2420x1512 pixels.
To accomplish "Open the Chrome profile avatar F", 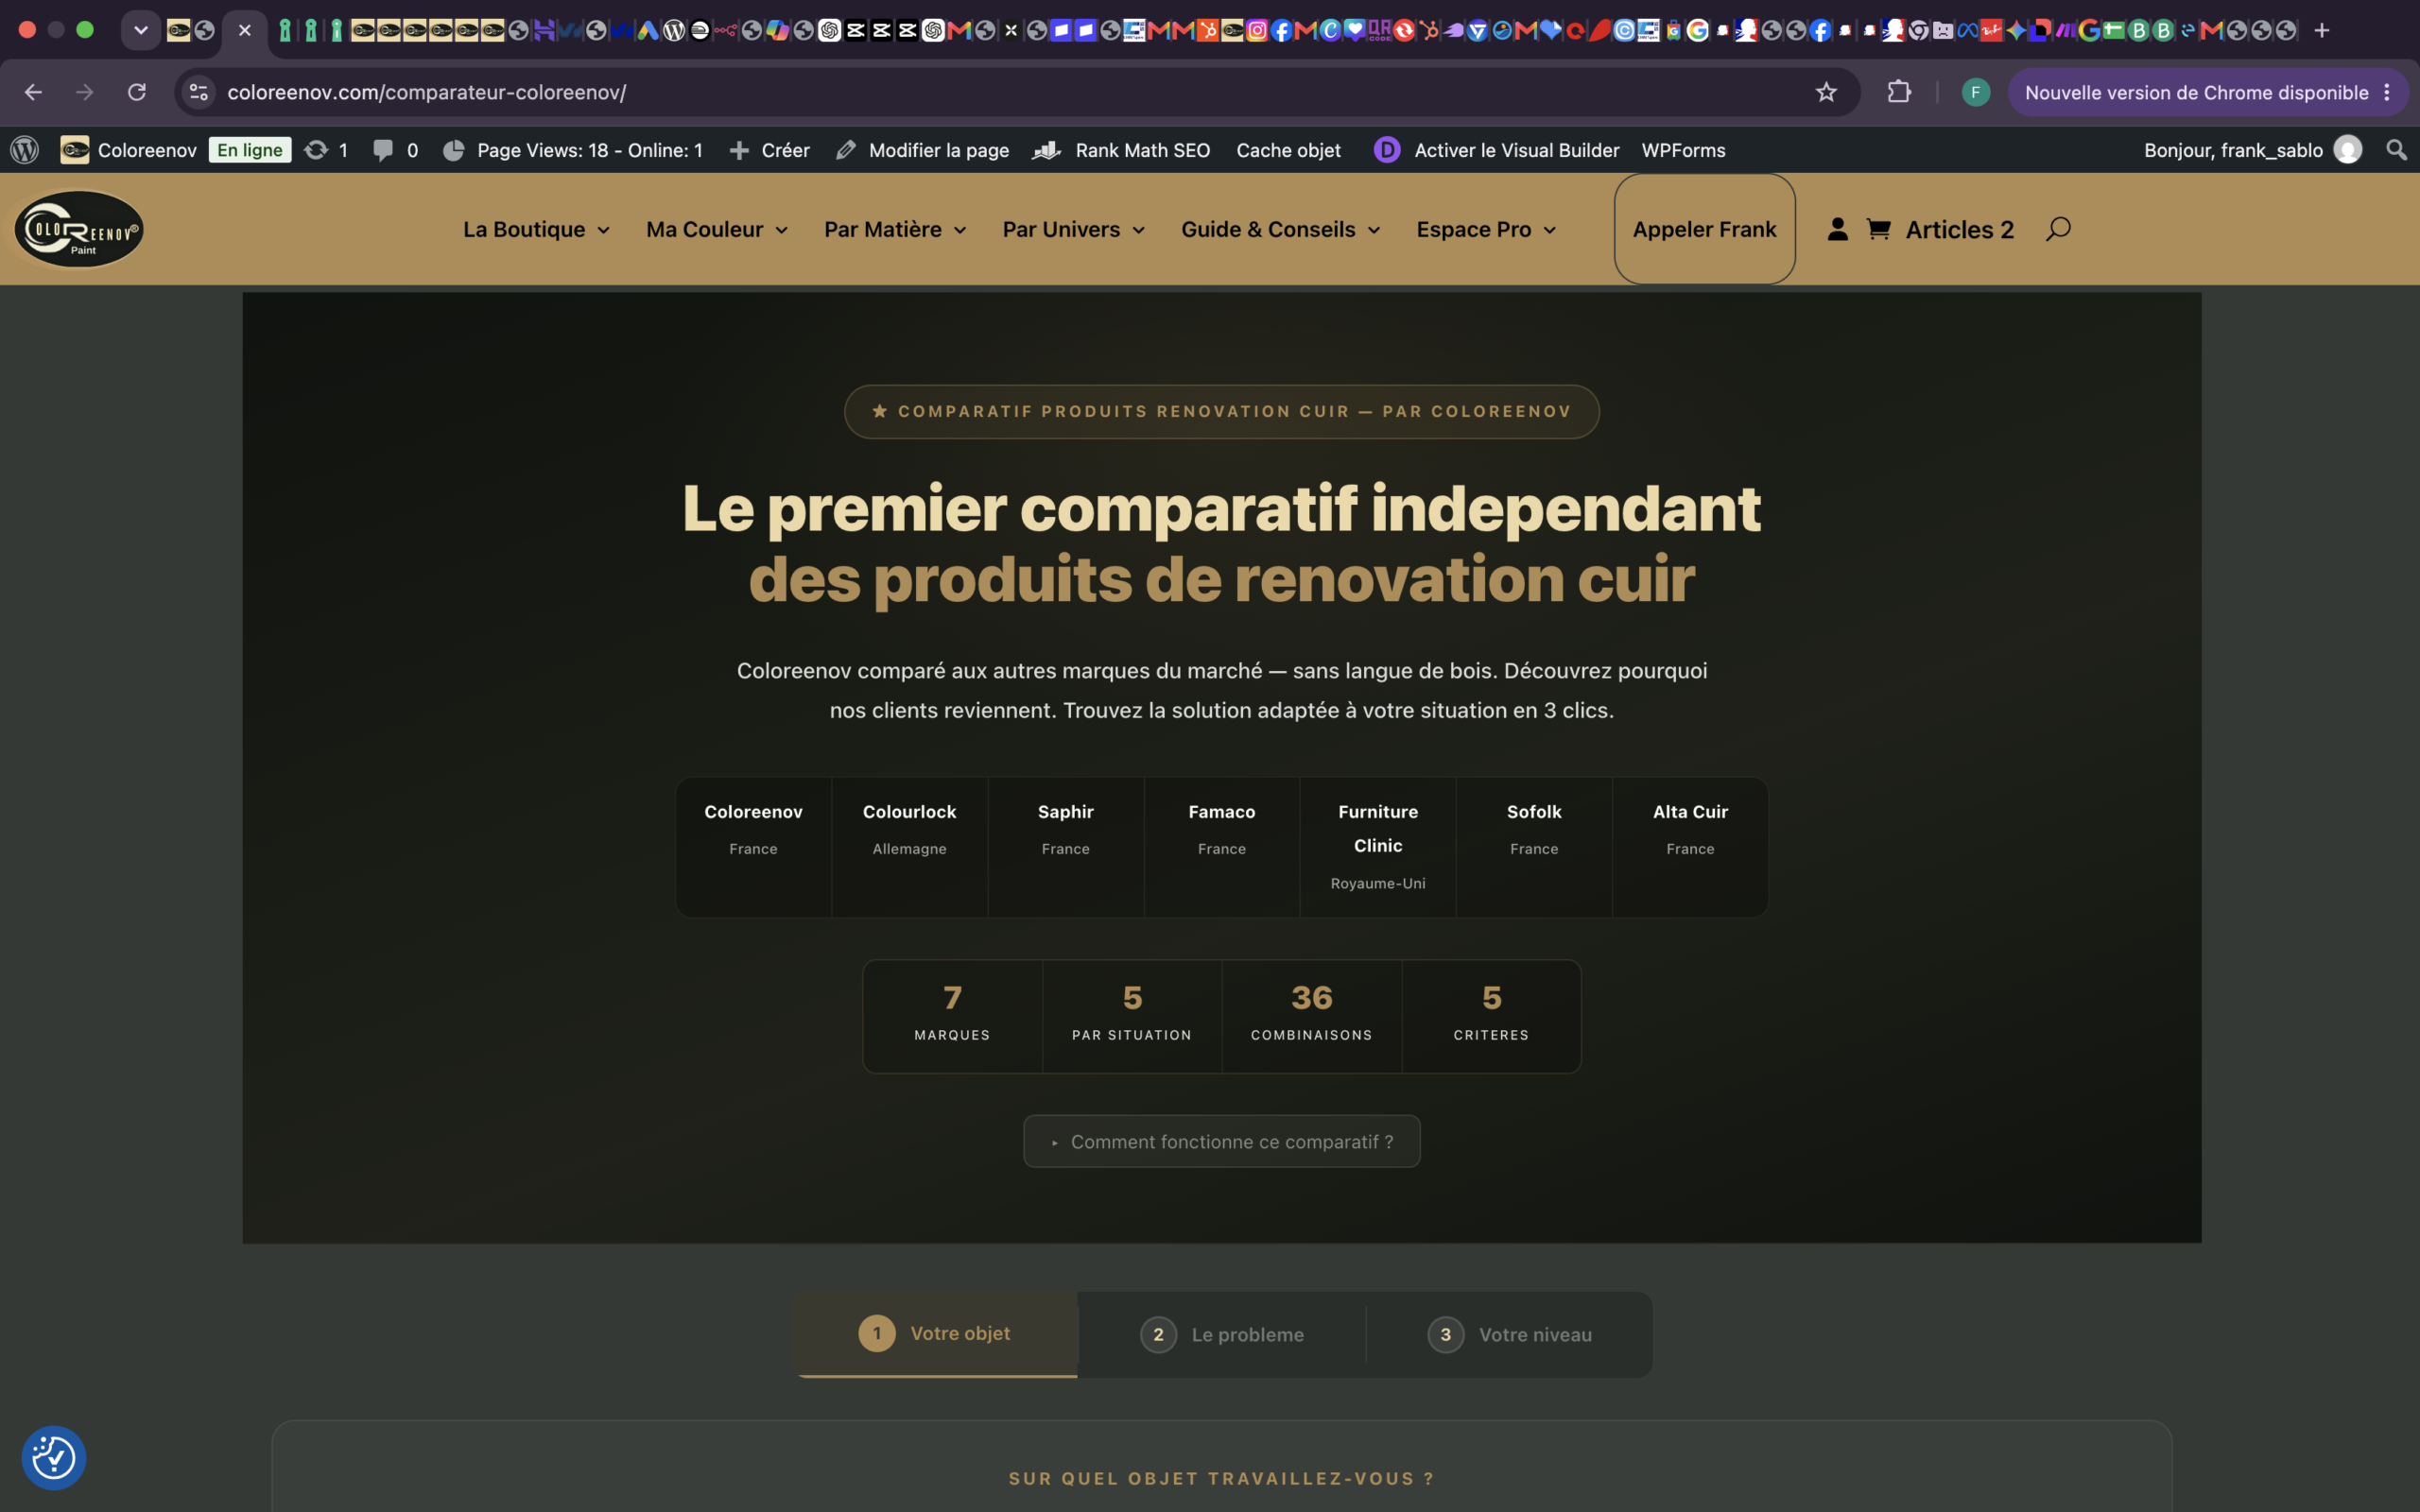I will [x=1975, y=92].
